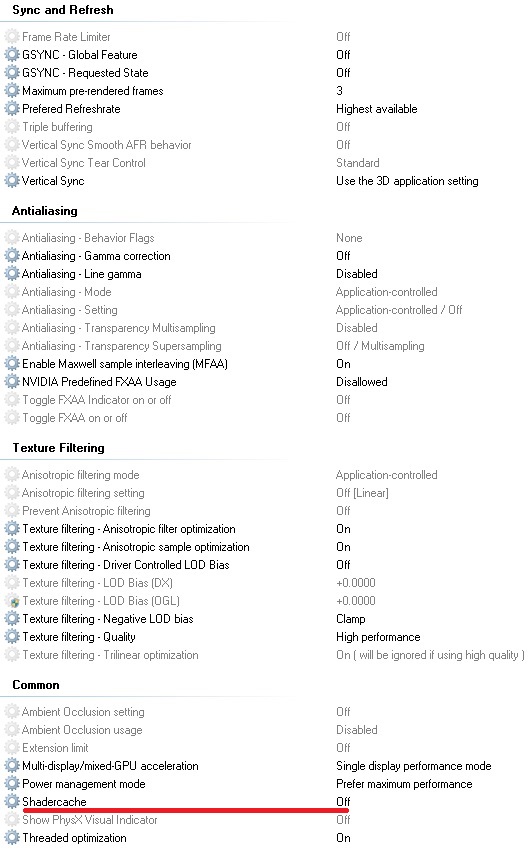The width and height of the screenshot is (529, 855).
Task: Select the Sync and Refresh section header
Action: point(63,10)
